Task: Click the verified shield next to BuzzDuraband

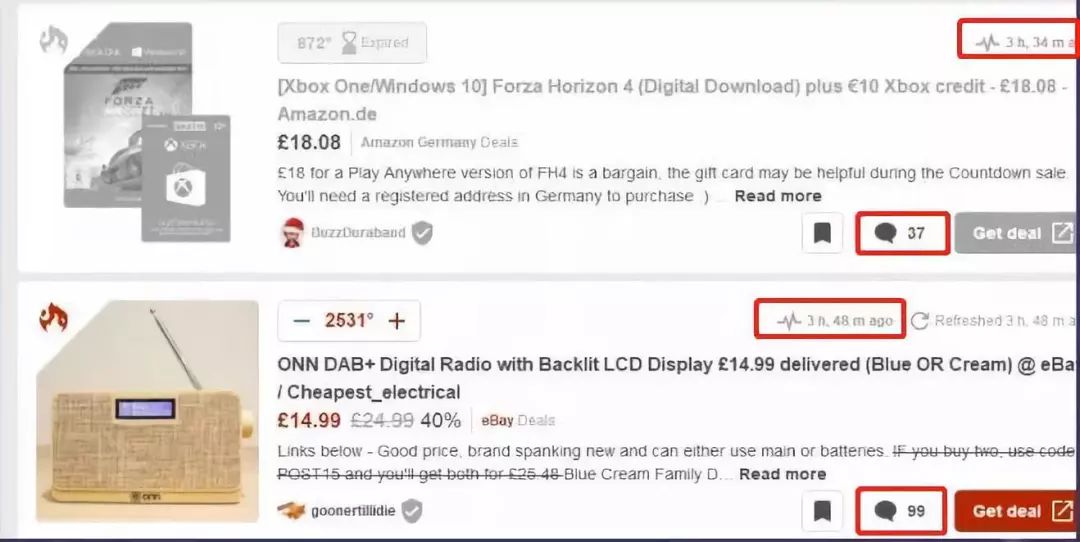Action: point(422,233)
